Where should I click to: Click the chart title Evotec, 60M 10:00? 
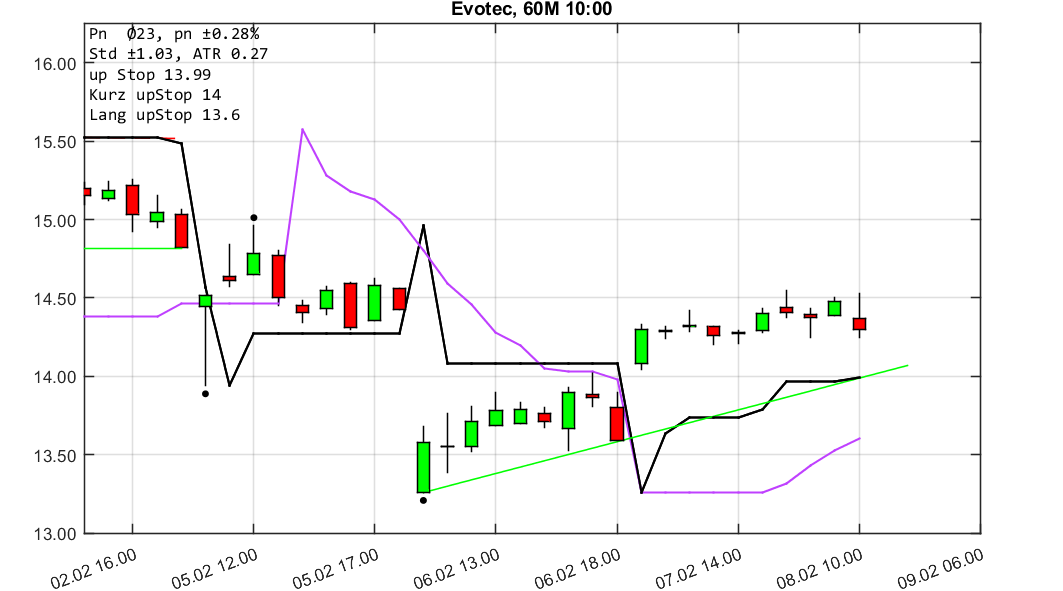point(531,9)
